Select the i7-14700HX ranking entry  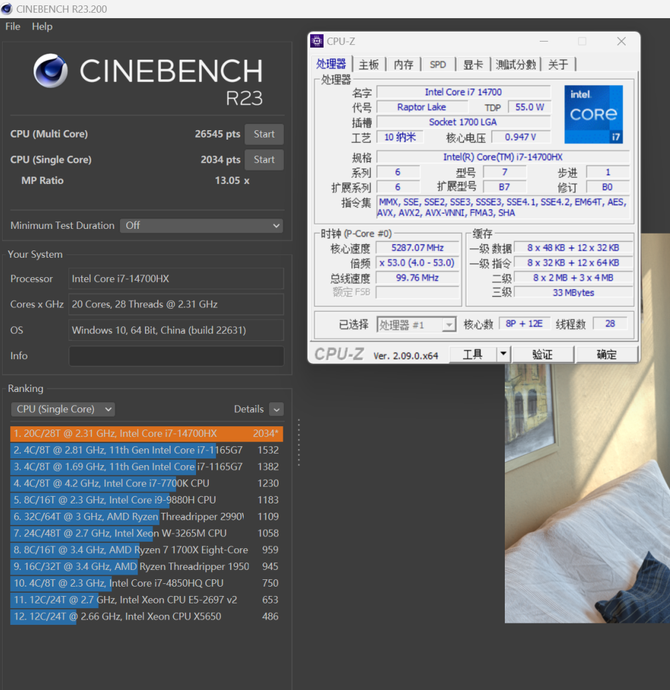point(146,433)
